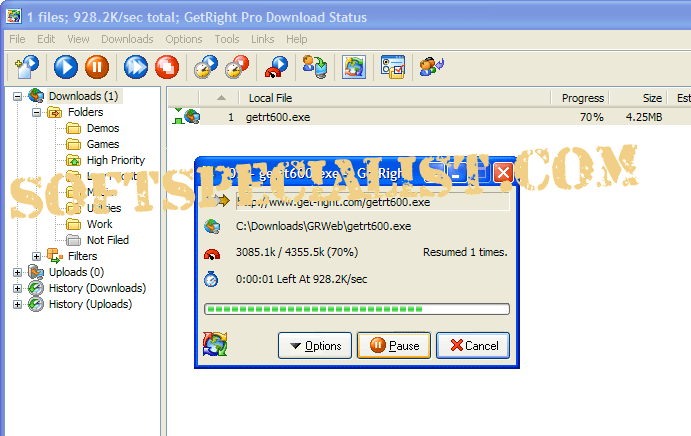Viewport: 691px width, 436px height.
Task: Sort list by Local File column header
Action: point(270,98)
